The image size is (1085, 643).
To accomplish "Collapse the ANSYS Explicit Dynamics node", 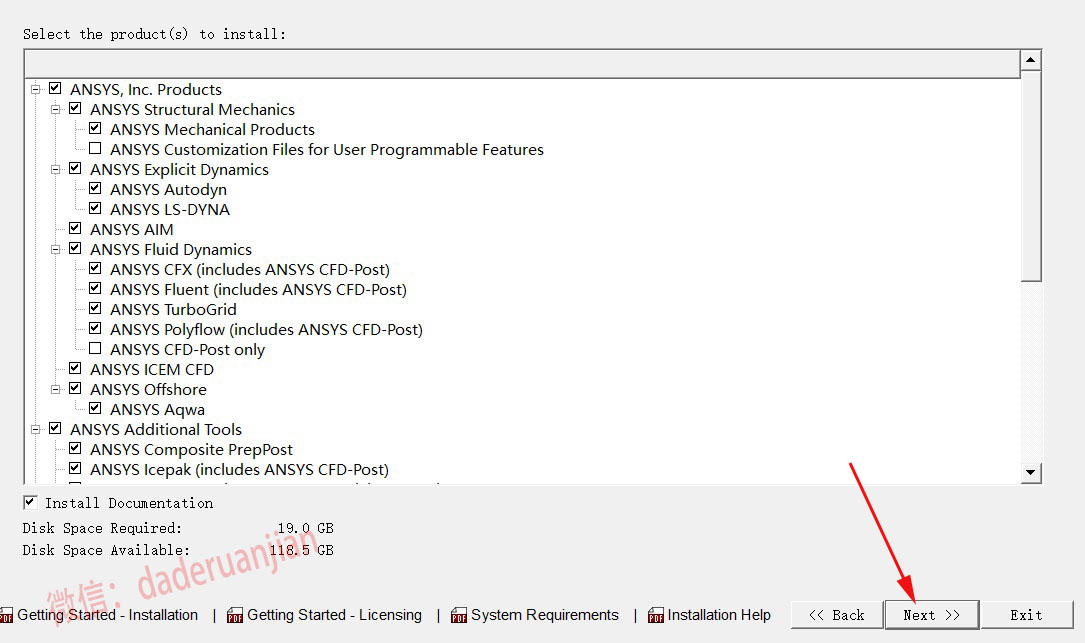I will coord(55,170).
